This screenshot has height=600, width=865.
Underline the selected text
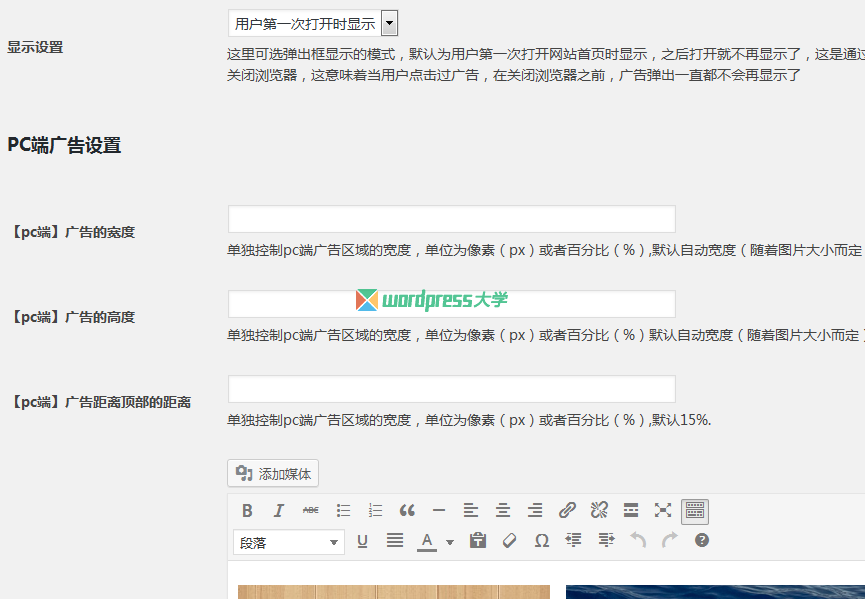tap(362, 541)
